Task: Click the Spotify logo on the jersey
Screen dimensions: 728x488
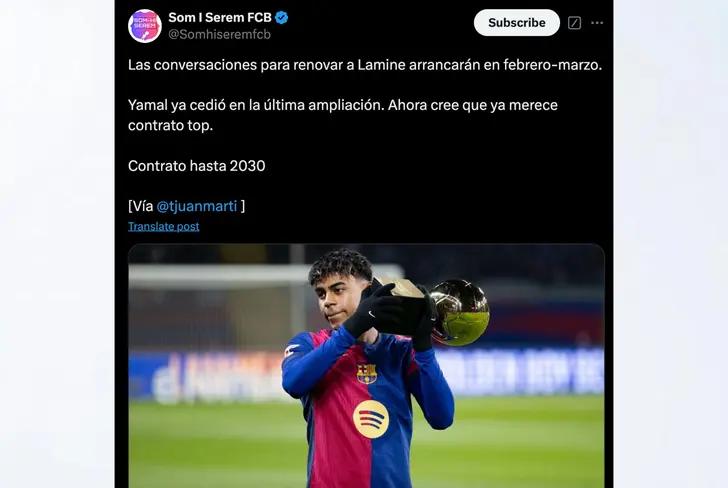Action: click(x=371, y=418)
